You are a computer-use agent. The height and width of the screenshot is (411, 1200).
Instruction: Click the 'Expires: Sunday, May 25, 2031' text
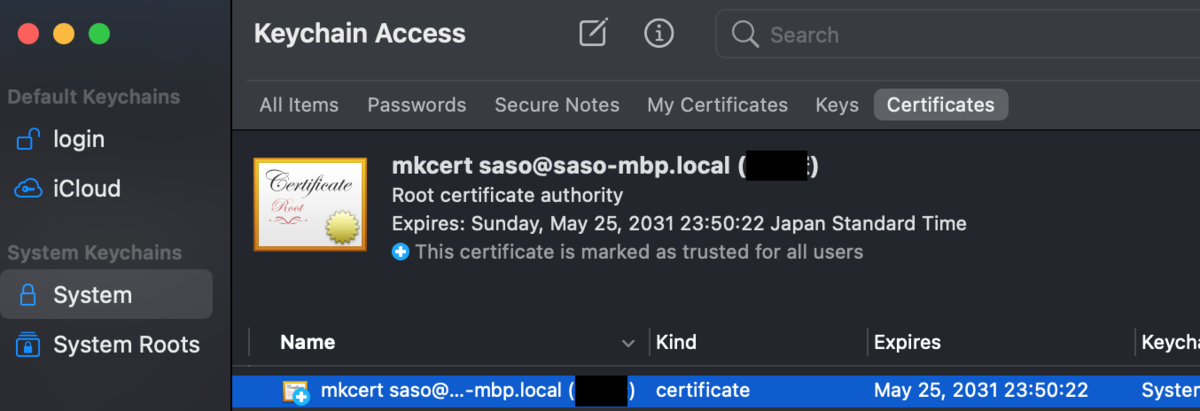point(679,223)
